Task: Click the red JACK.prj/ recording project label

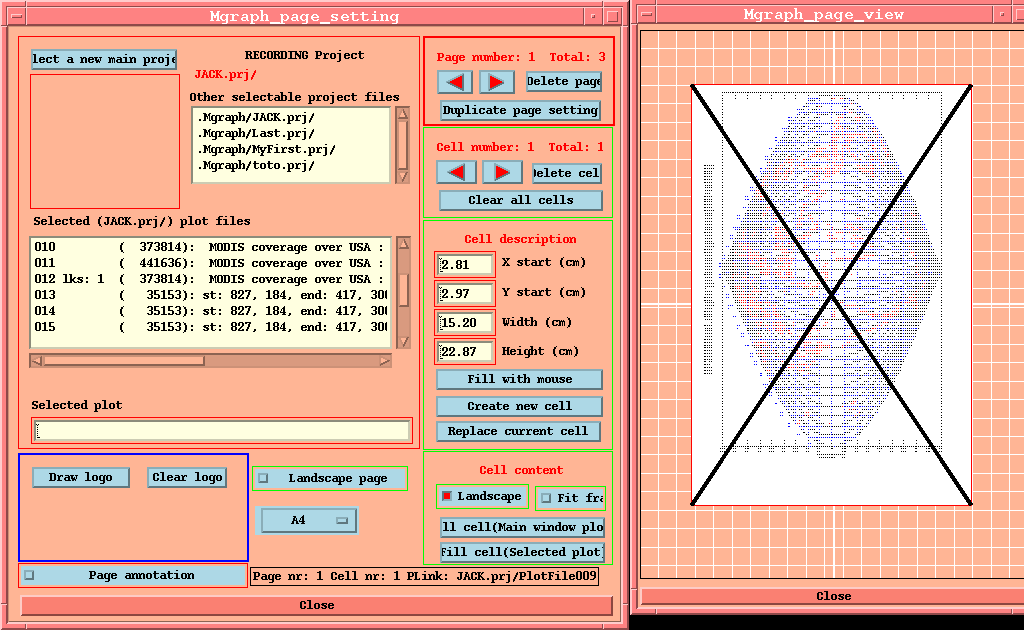Action: point(225,74)
